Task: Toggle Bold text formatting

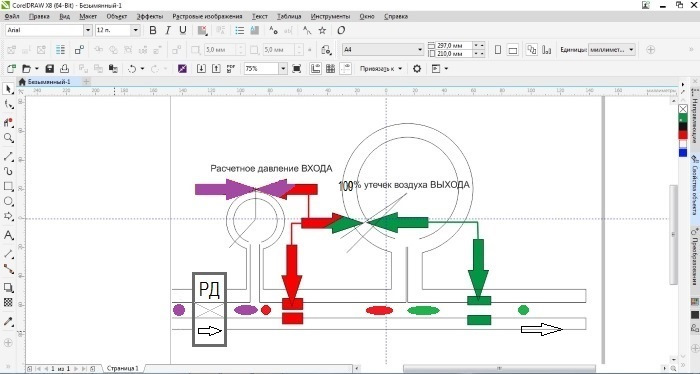Action: [x=153, y=30]
